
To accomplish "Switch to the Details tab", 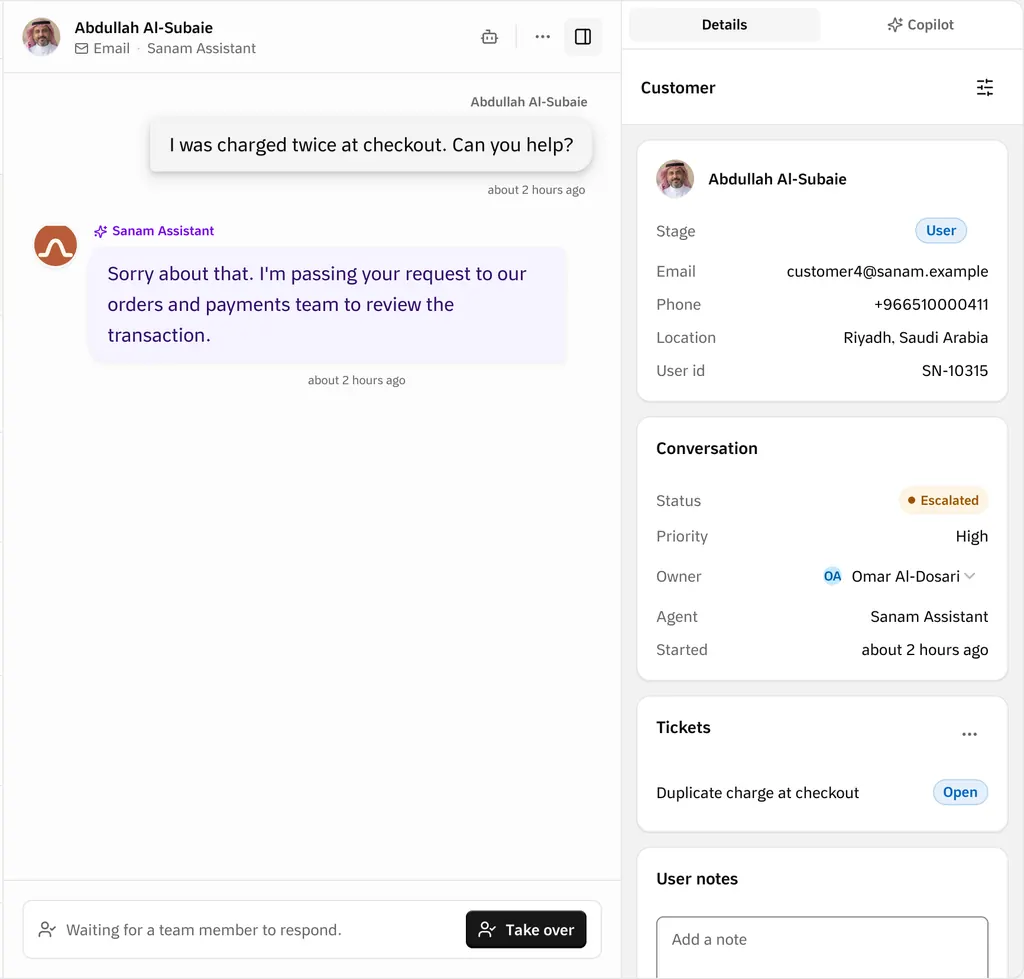I will tap(724, 25).
